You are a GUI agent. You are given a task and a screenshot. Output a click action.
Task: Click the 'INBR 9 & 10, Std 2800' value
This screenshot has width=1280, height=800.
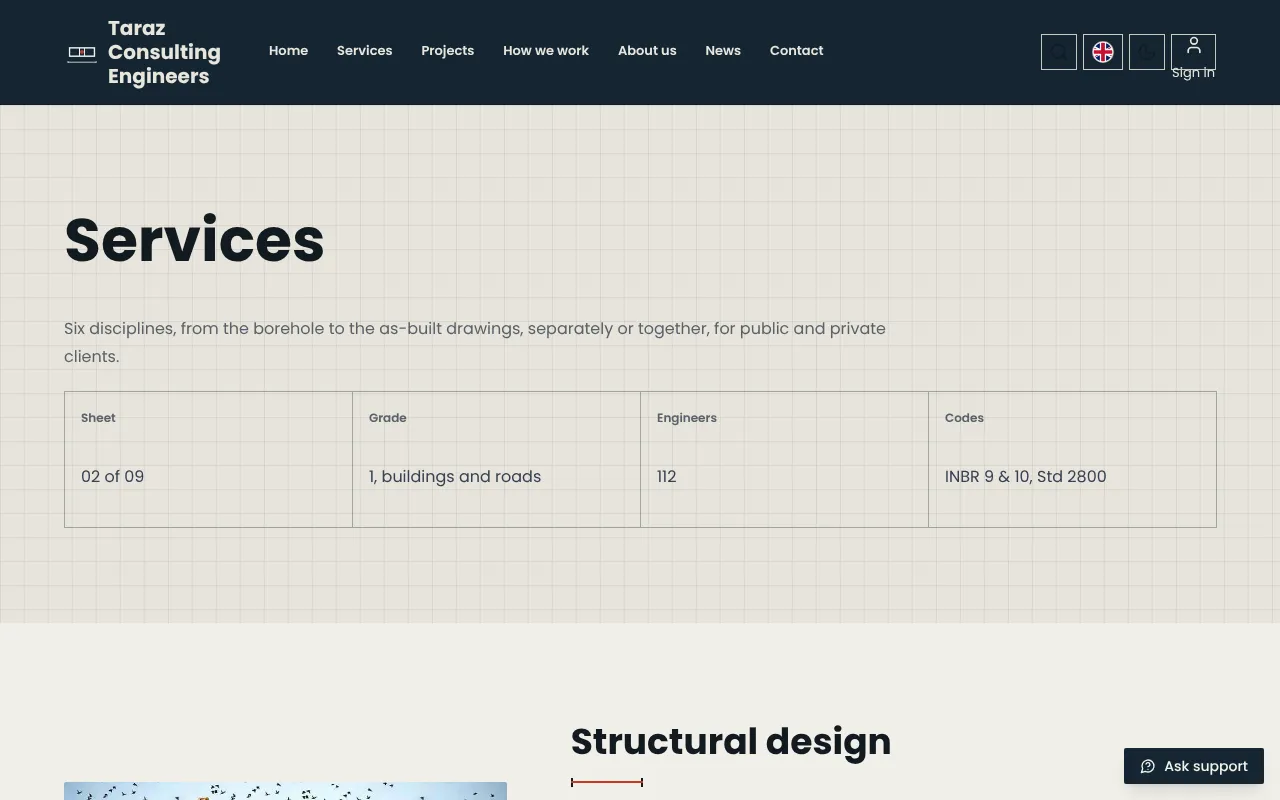point(1025,476)
